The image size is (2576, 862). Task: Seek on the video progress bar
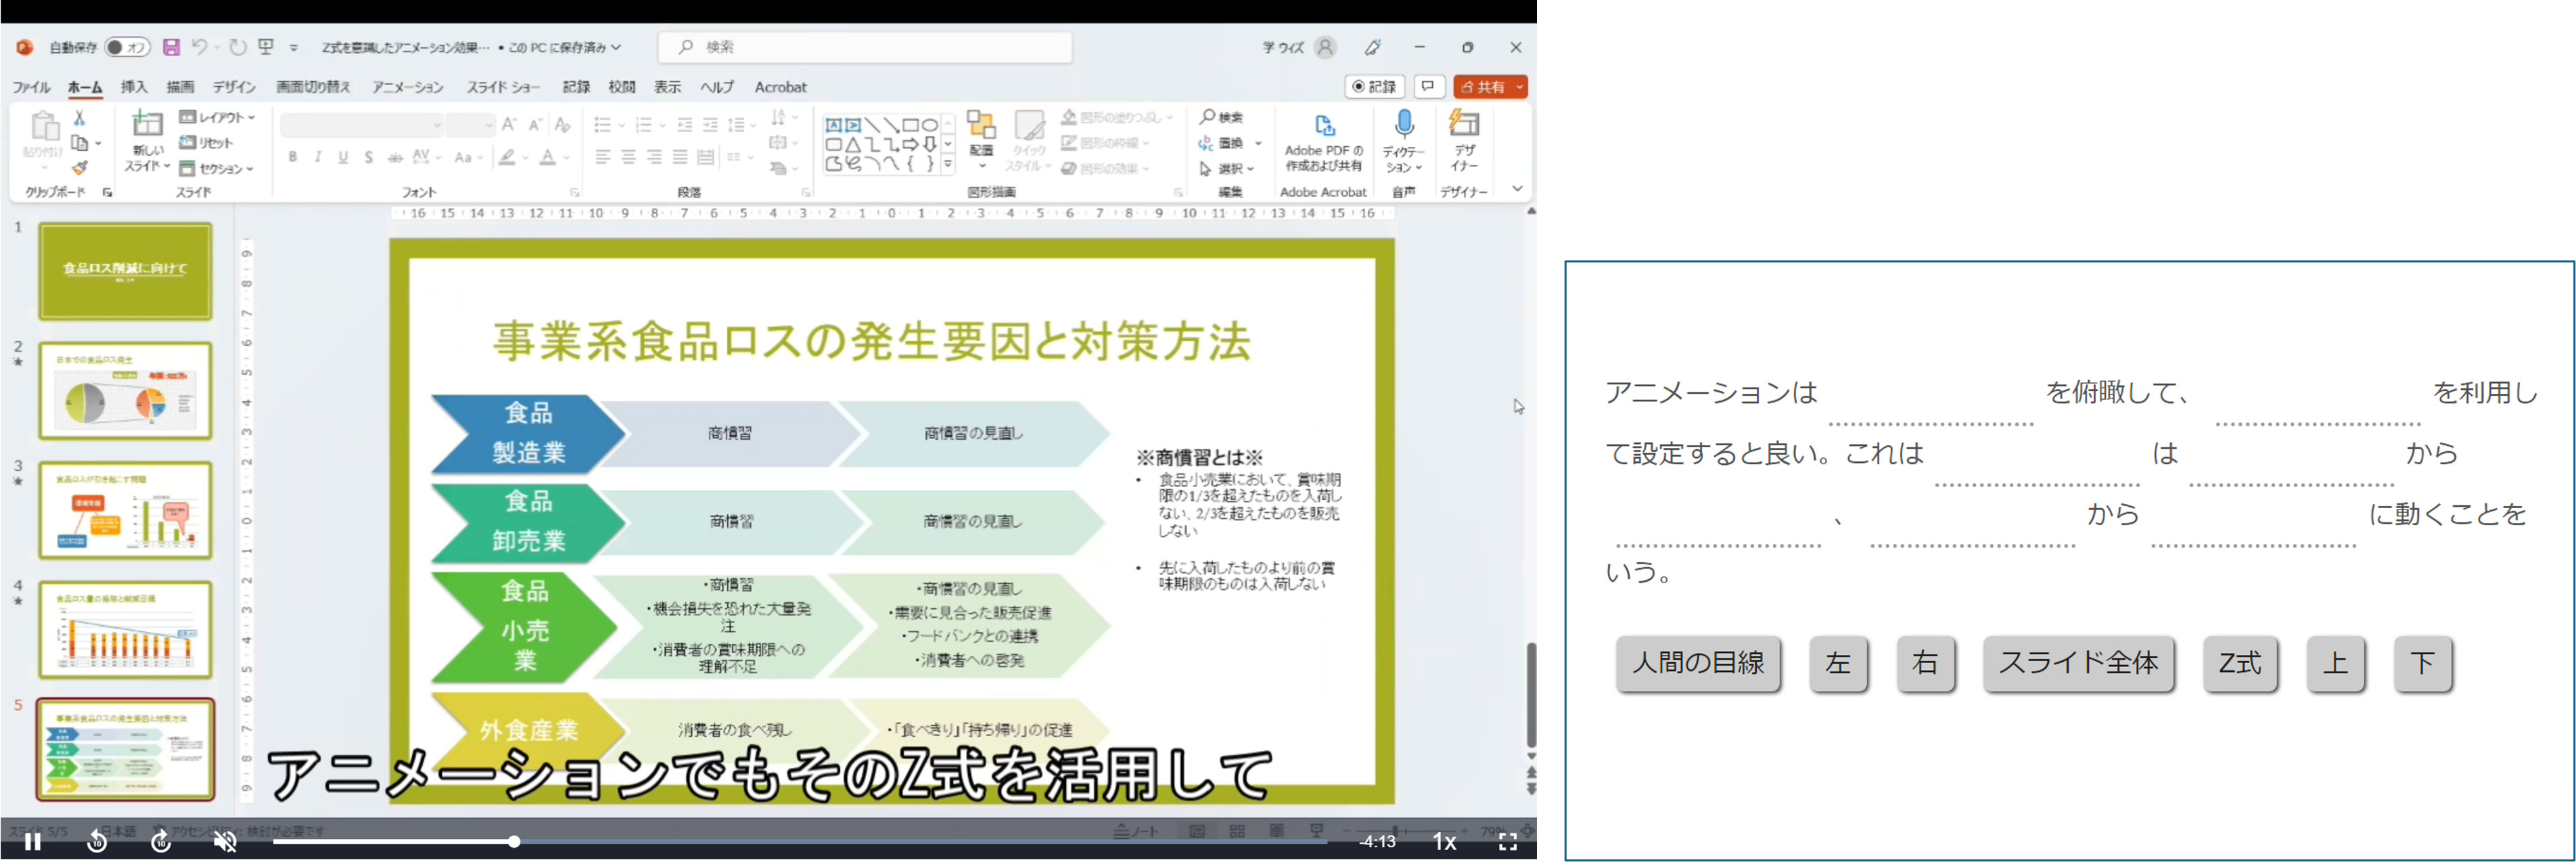tap(800, 842)
